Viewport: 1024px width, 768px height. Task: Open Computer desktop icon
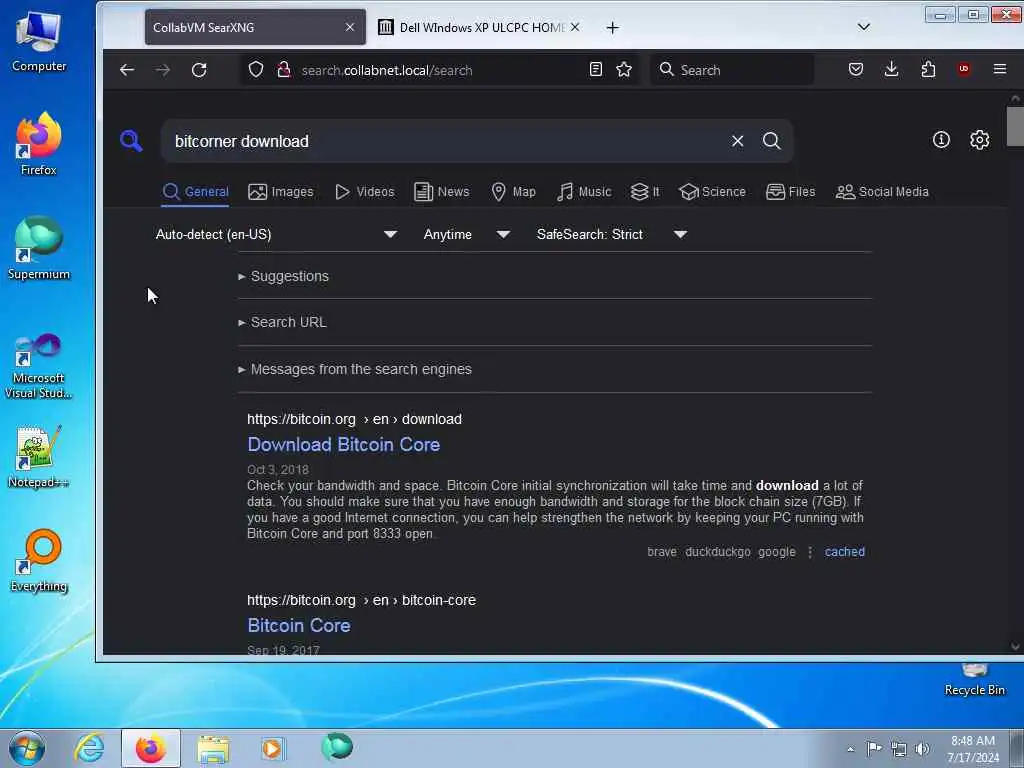[39, 40]
